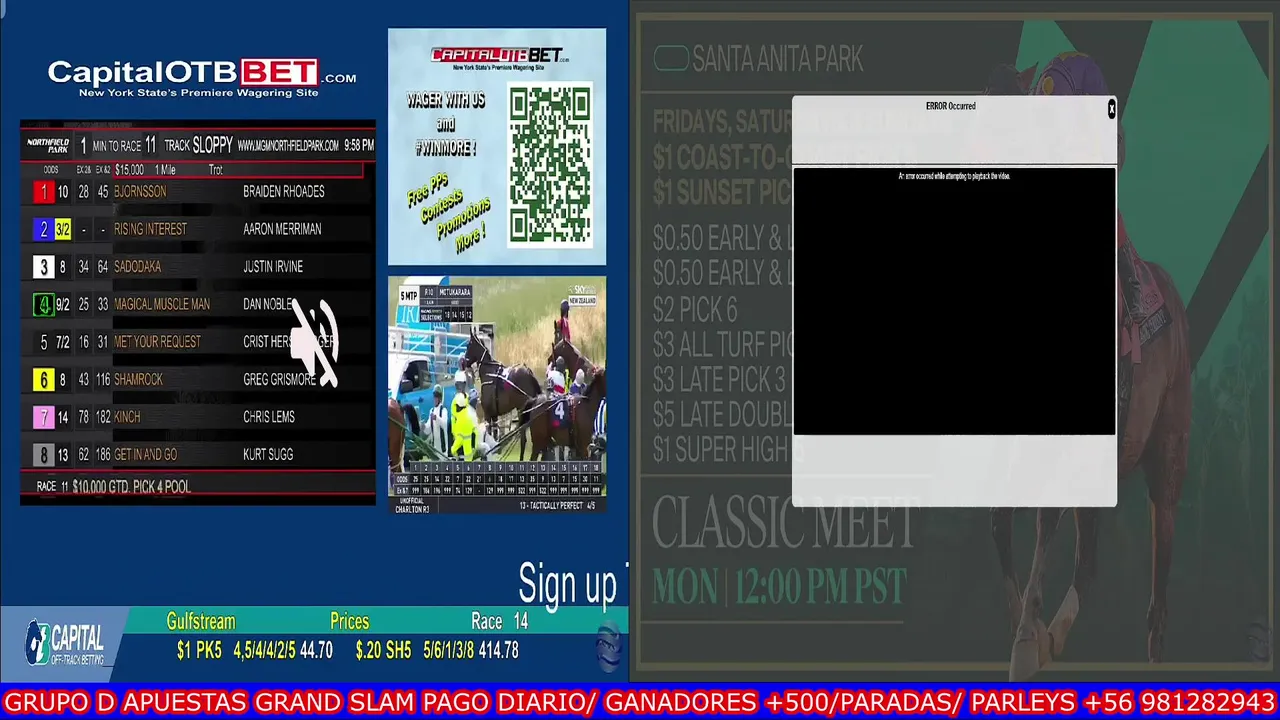Screen dimensions: 1280x720
Task: Click driver name AARON MERRIMAN
Action: pyautogui.click(x=282, y=229)
